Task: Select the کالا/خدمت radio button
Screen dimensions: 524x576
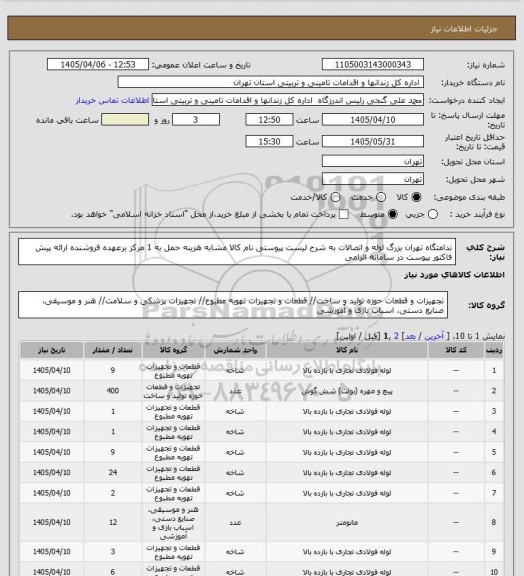Action: tap(335, 197)
